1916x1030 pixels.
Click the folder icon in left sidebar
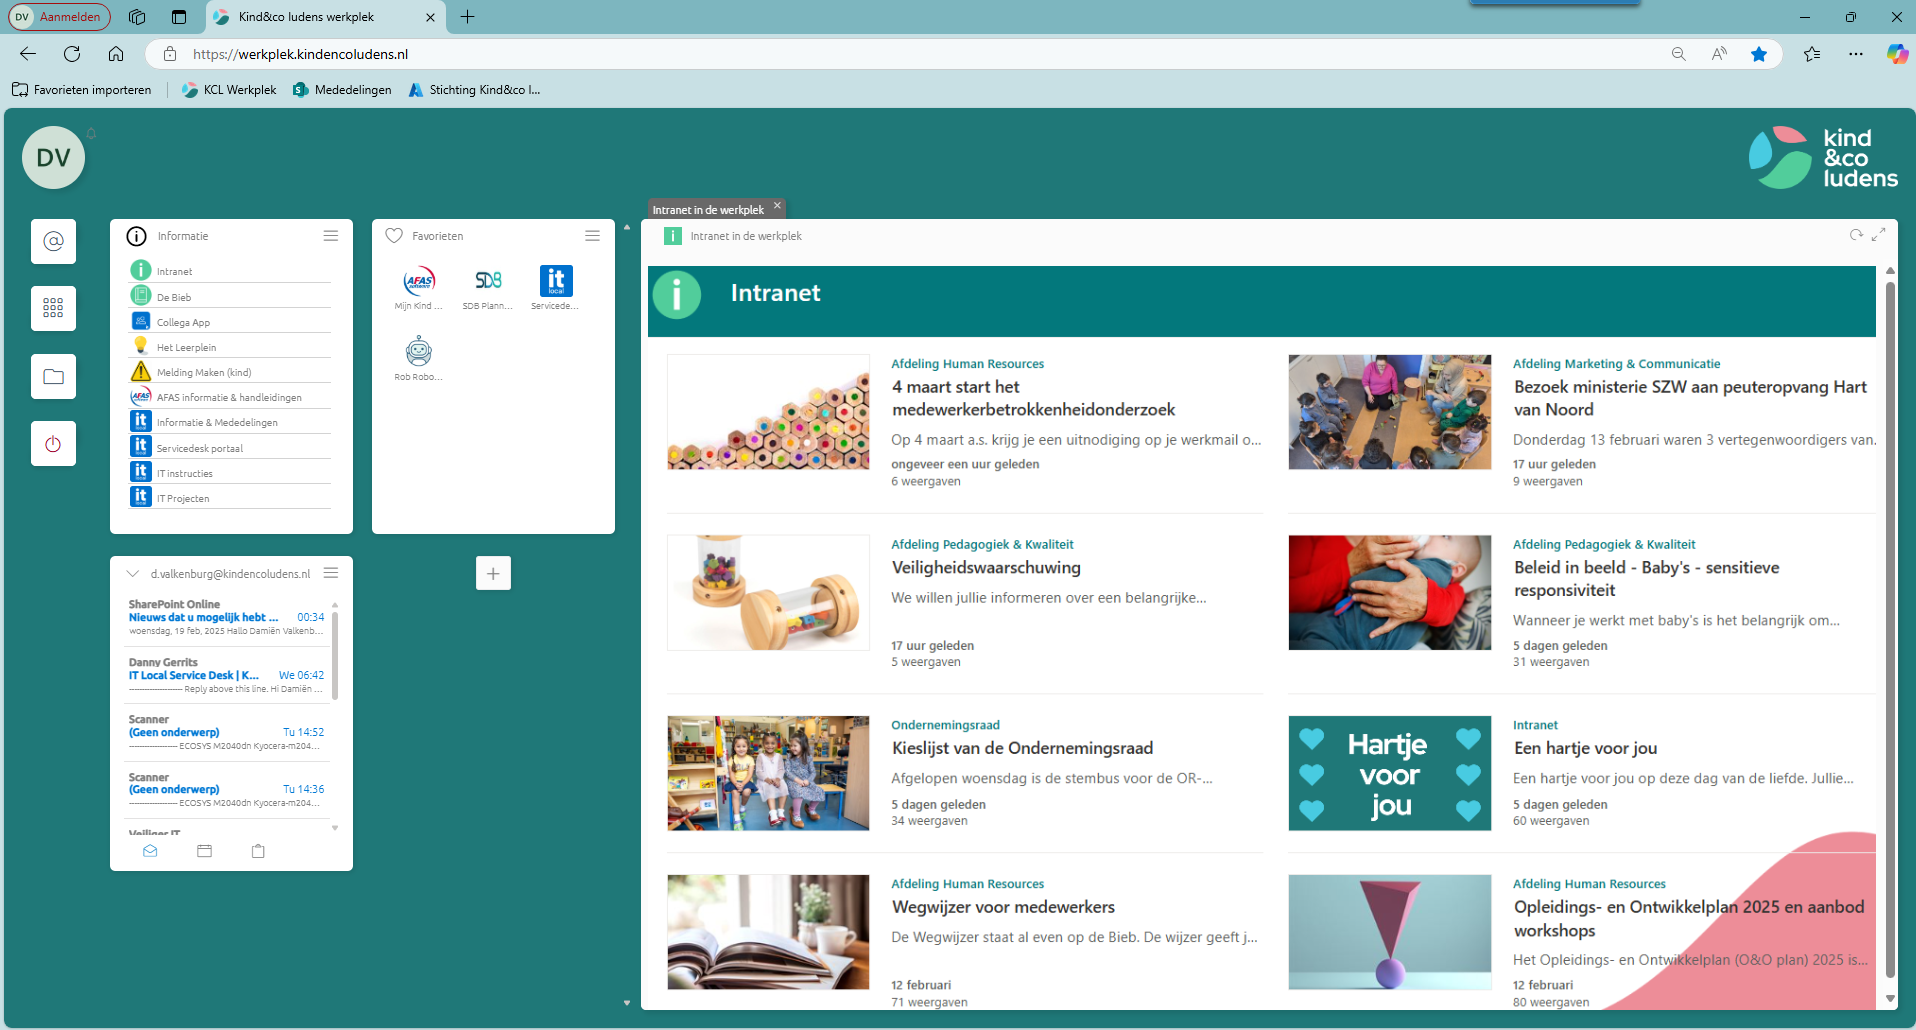click(53, 377)
